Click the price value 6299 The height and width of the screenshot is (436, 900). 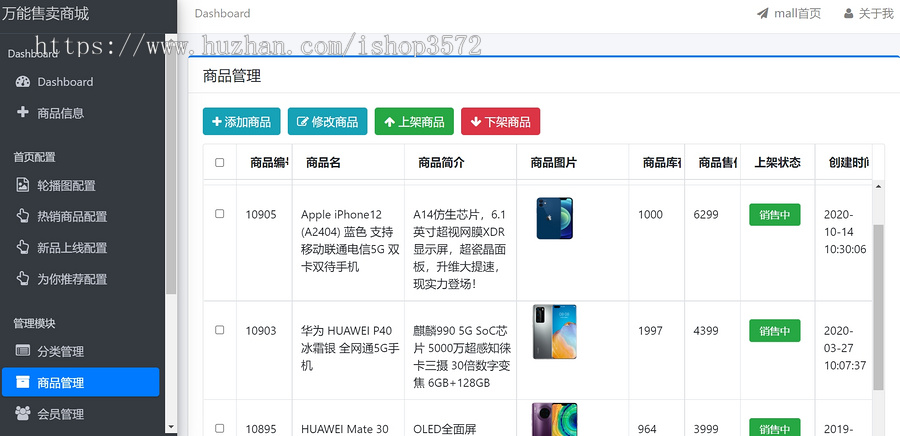point(707,215)
